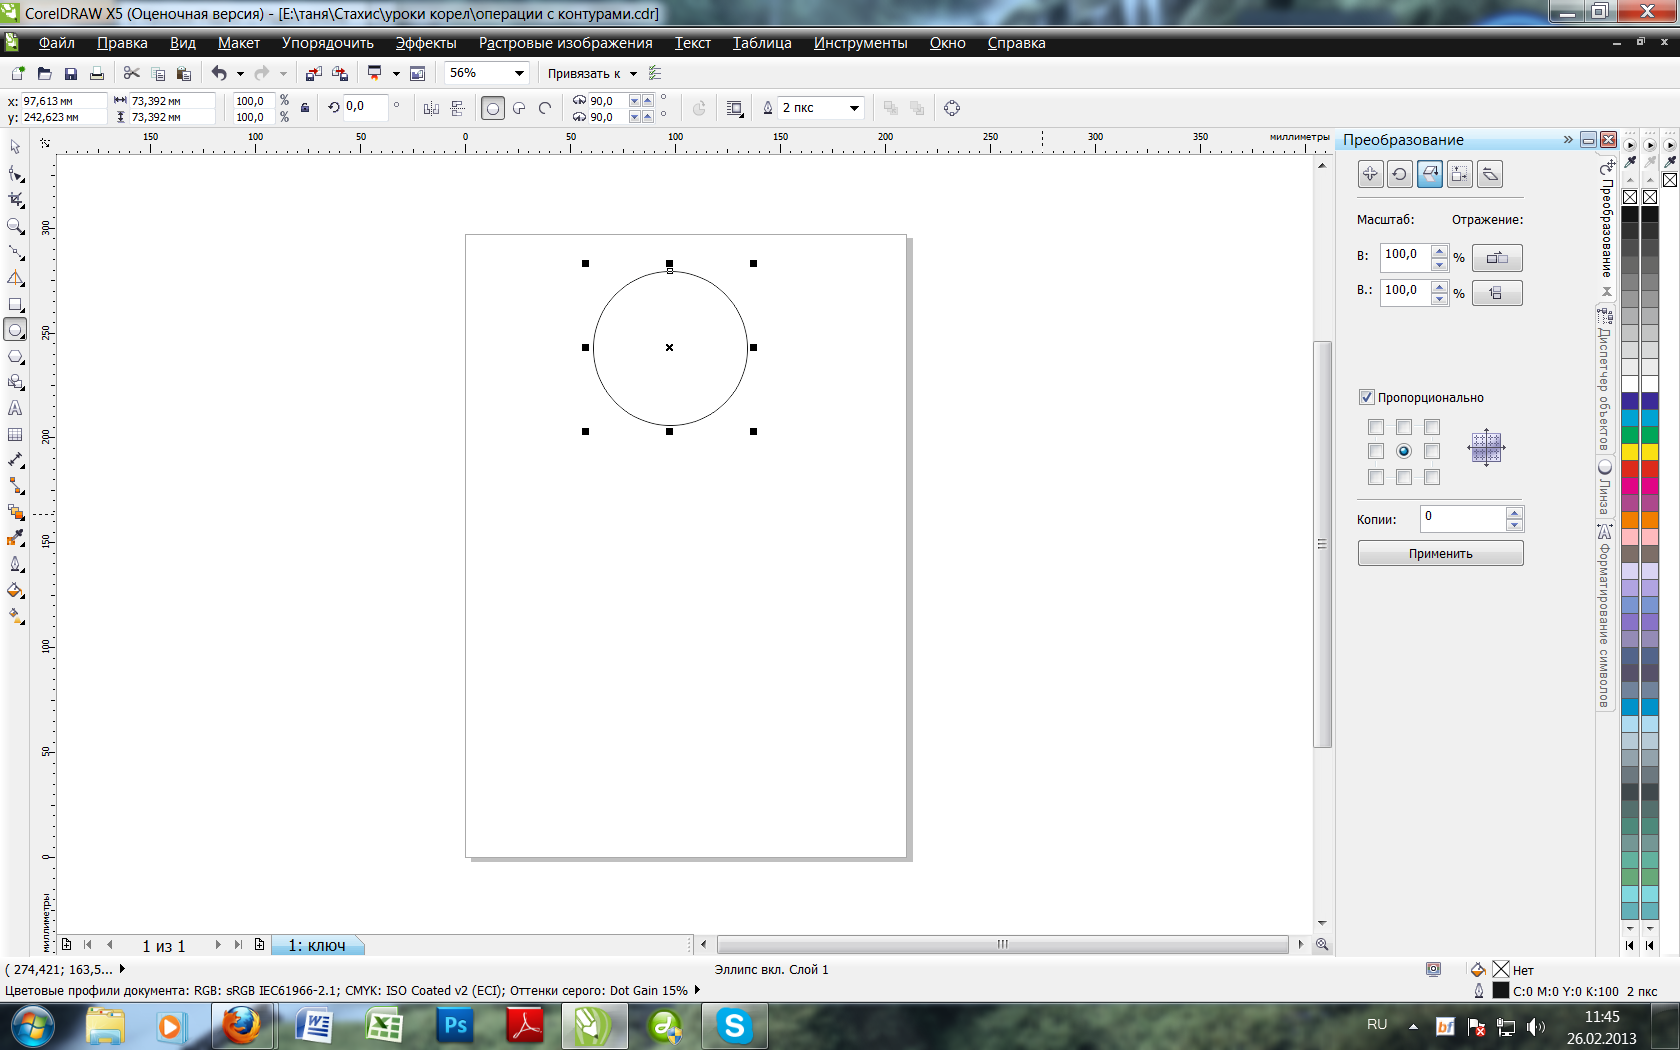The image size is (1680, 1050).
Task: Select the Crop tool
Action: (15, 200)
